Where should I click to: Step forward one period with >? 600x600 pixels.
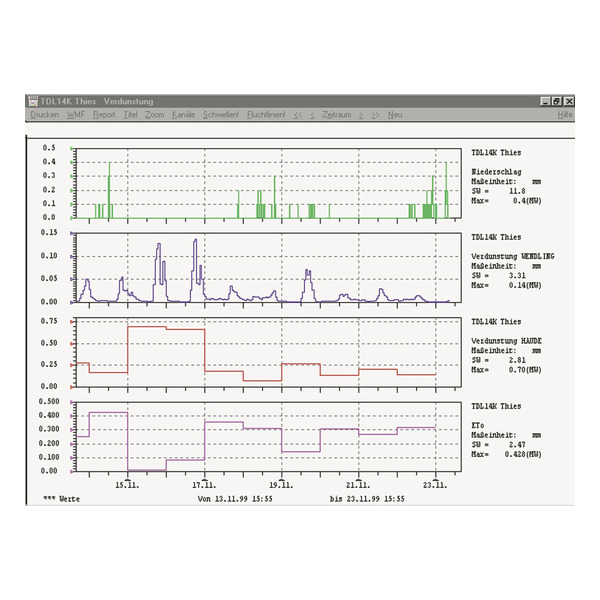(361, 115)
